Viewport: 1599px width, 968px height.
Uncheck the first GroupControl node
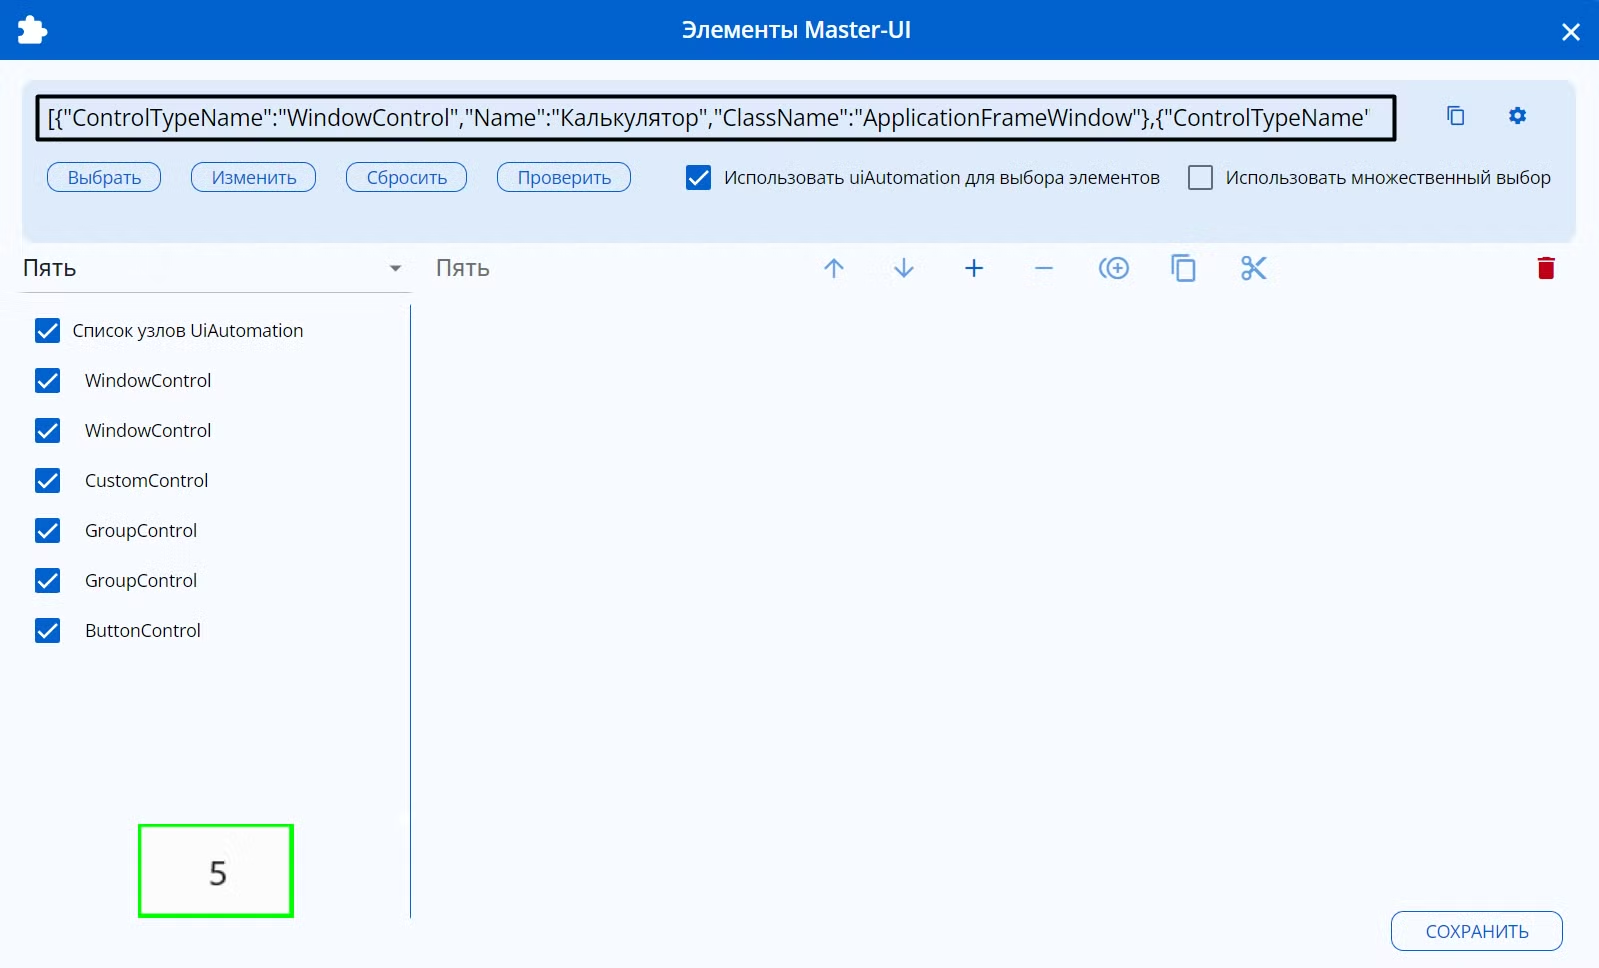tap(47, 531)
